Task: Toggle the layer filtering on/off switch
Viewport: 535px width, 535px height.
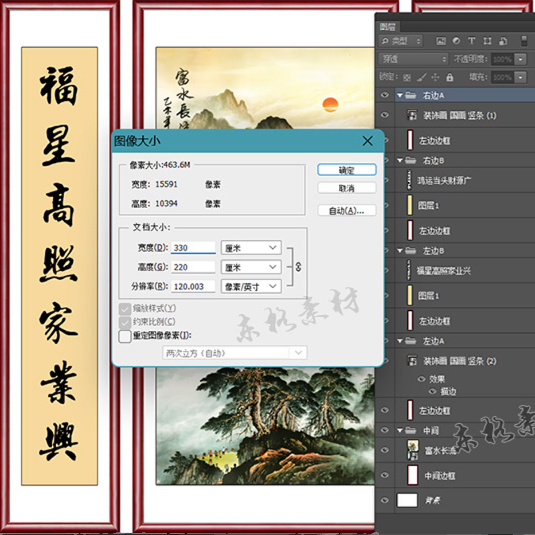Action: coord(524,41)
